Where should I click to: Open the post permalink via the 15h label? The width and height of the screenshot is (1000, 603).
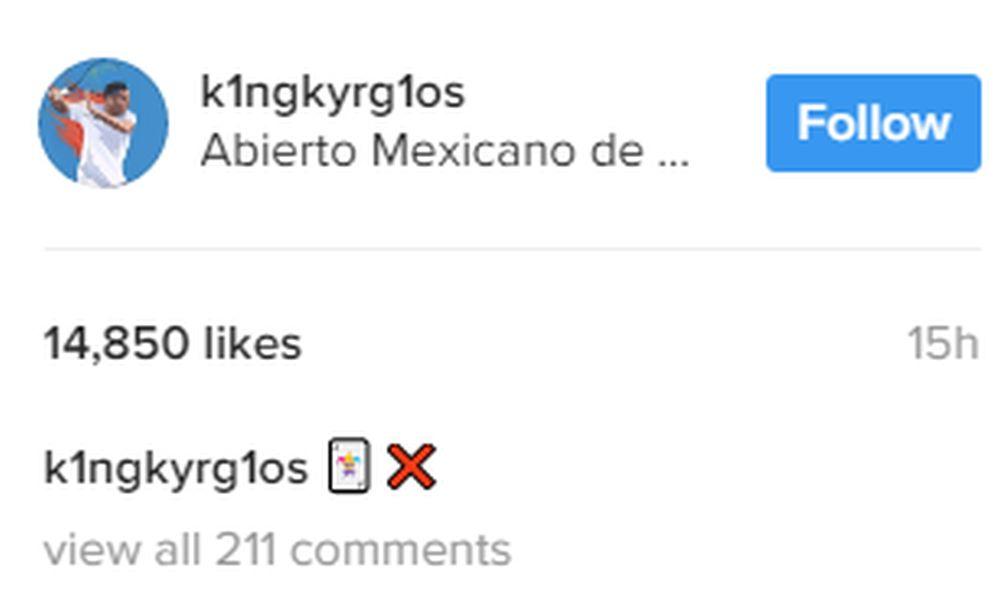943,344
